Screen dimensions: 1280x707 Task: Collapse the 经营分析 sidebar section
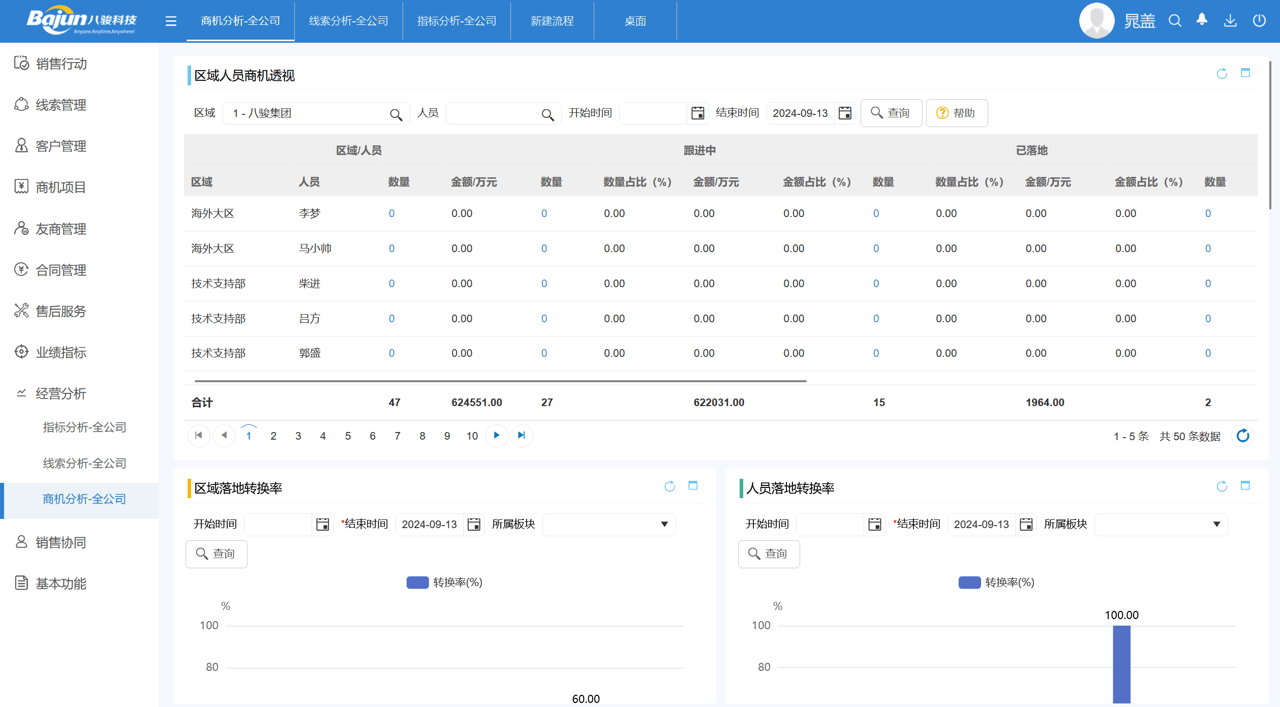coord(61,394)
